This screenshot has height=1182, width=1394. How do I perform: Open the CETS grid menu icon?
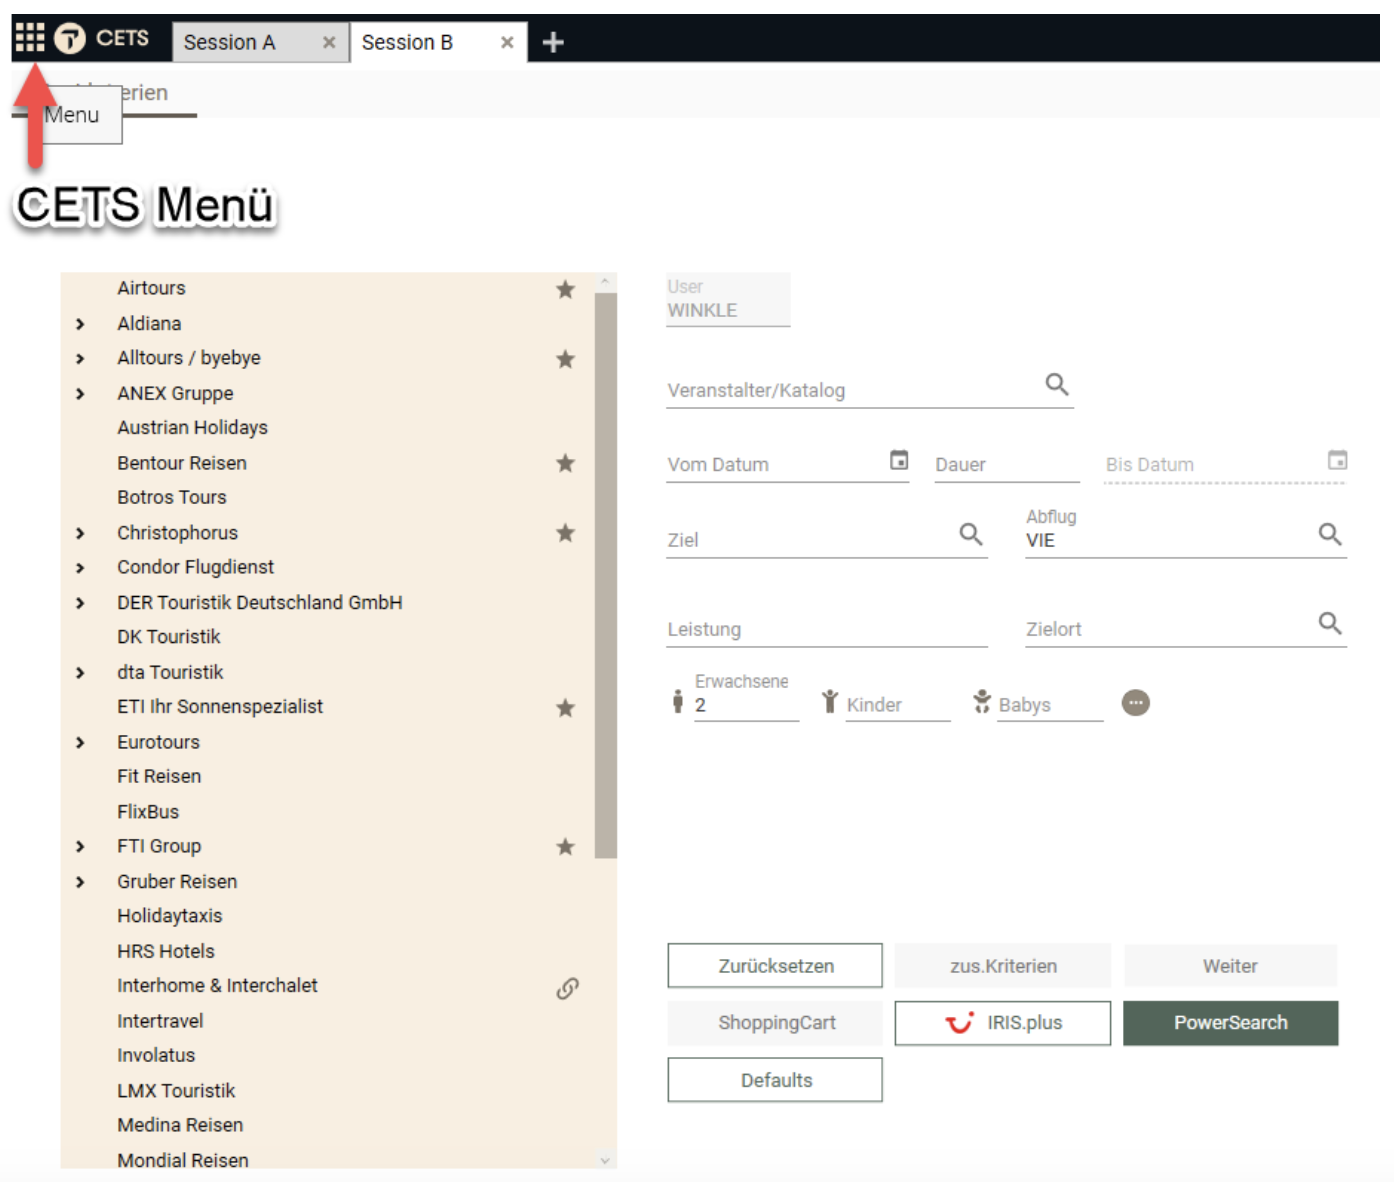click(30, 38)
